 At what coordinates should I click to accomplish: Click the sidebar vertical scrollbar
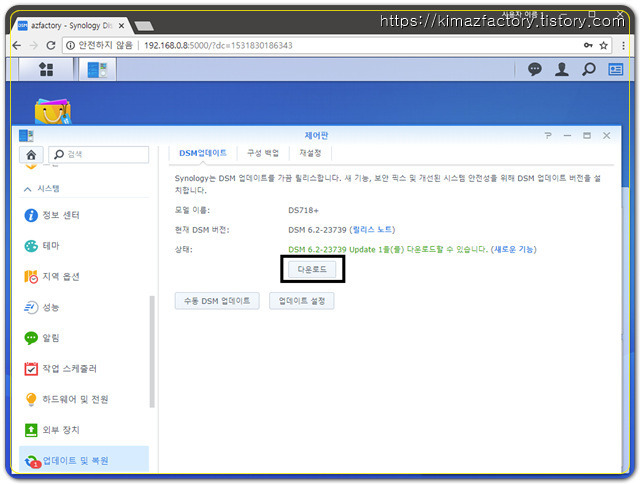tap(152, 351)
